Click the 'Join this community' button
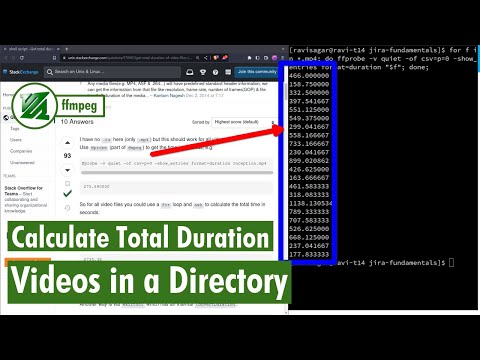 click(257, 72)
